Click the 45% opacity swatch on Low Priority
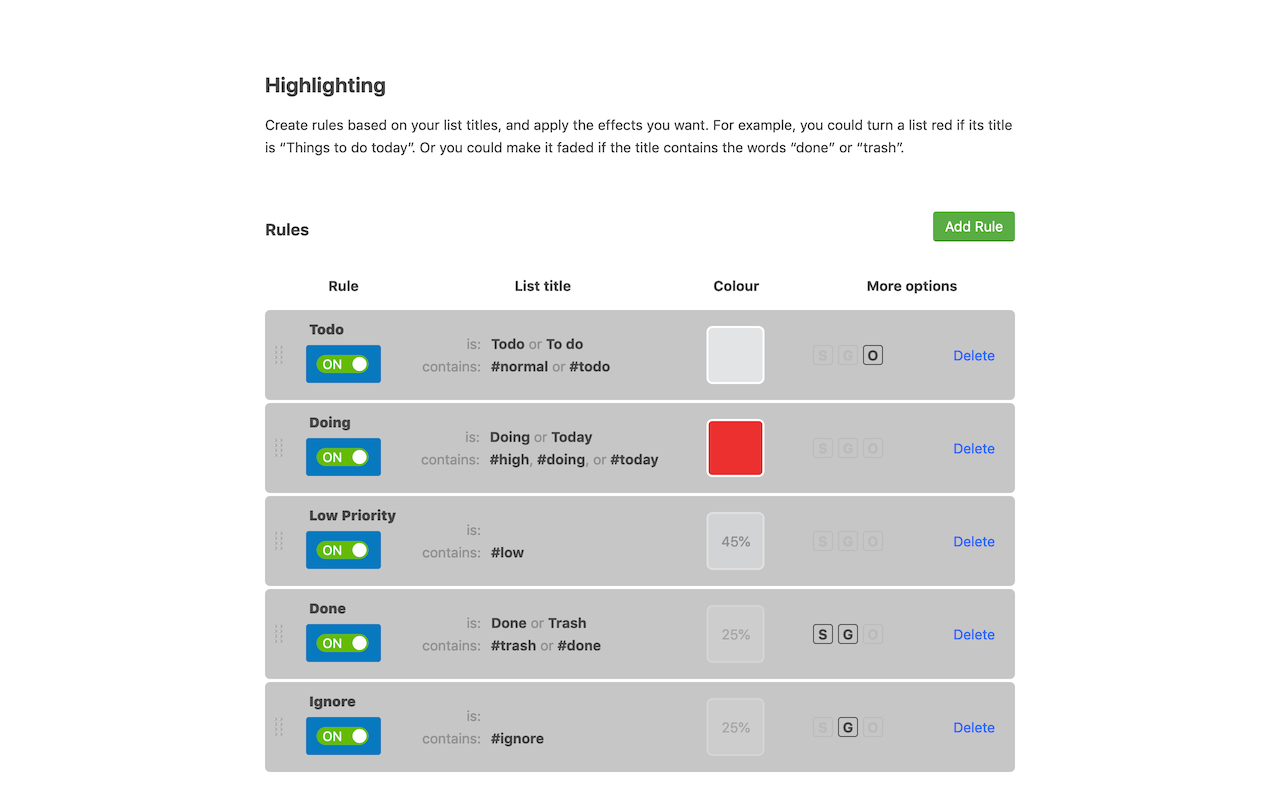 click(x=735, y=541)
